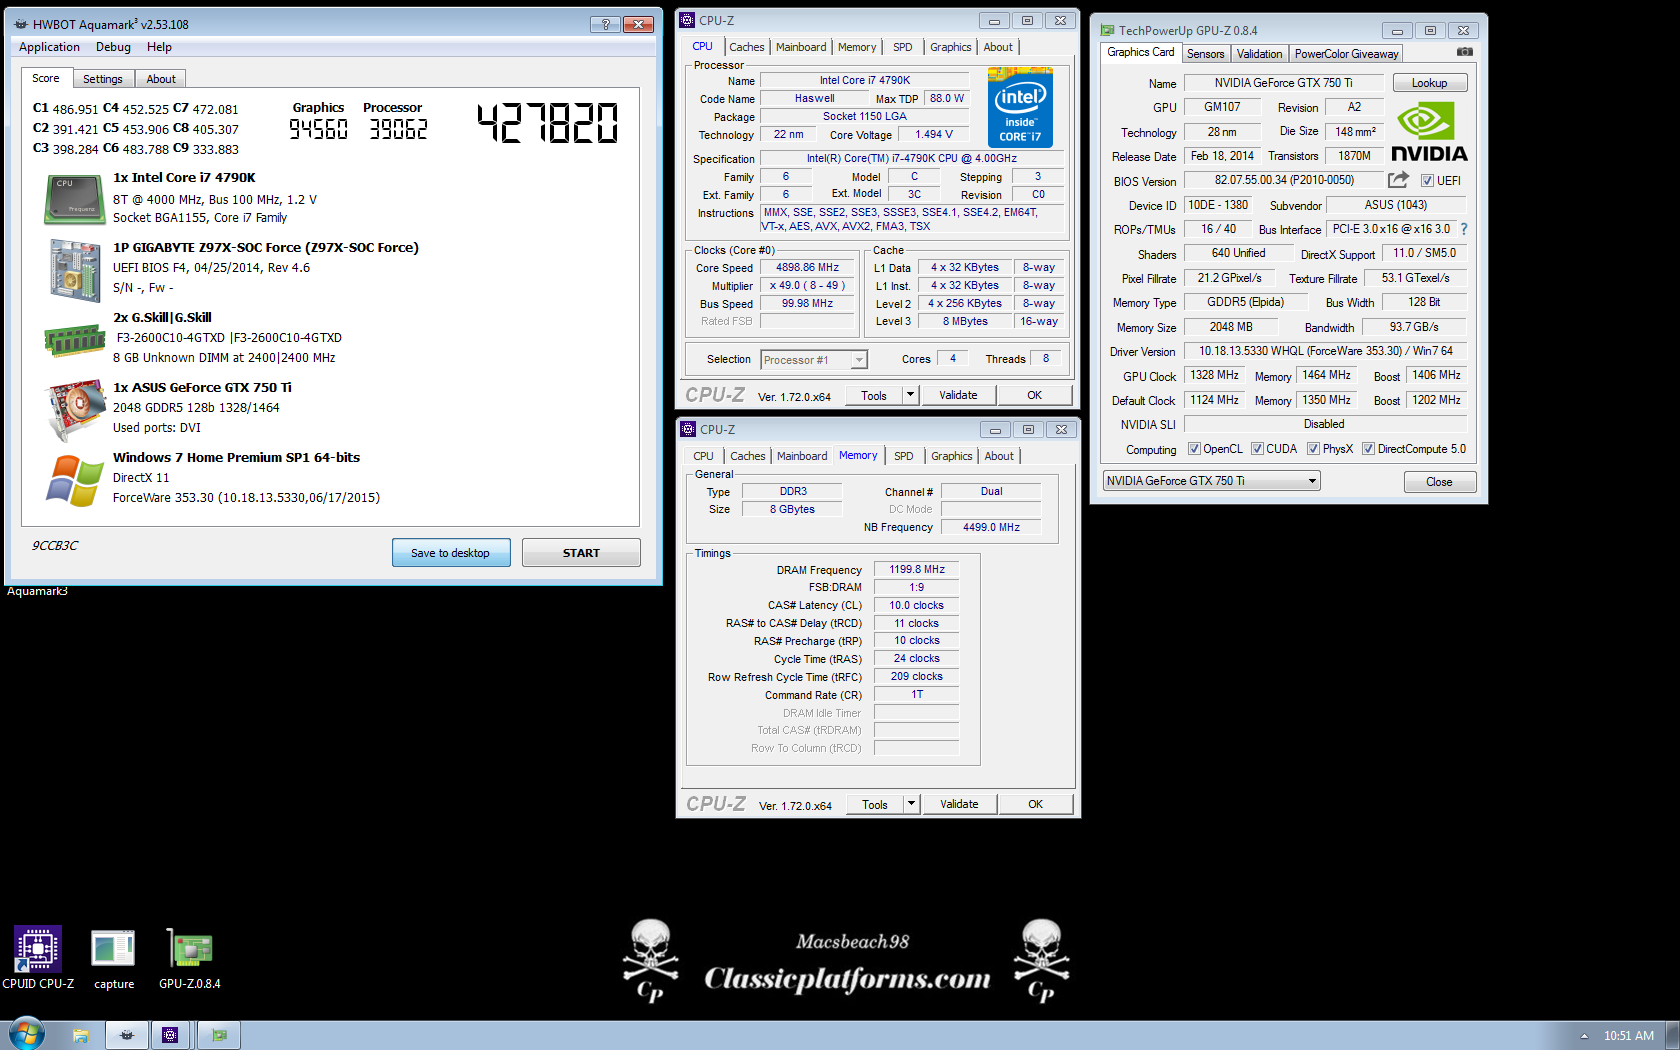Click the Tools button in upper CPU-Z

coord(874,395)
